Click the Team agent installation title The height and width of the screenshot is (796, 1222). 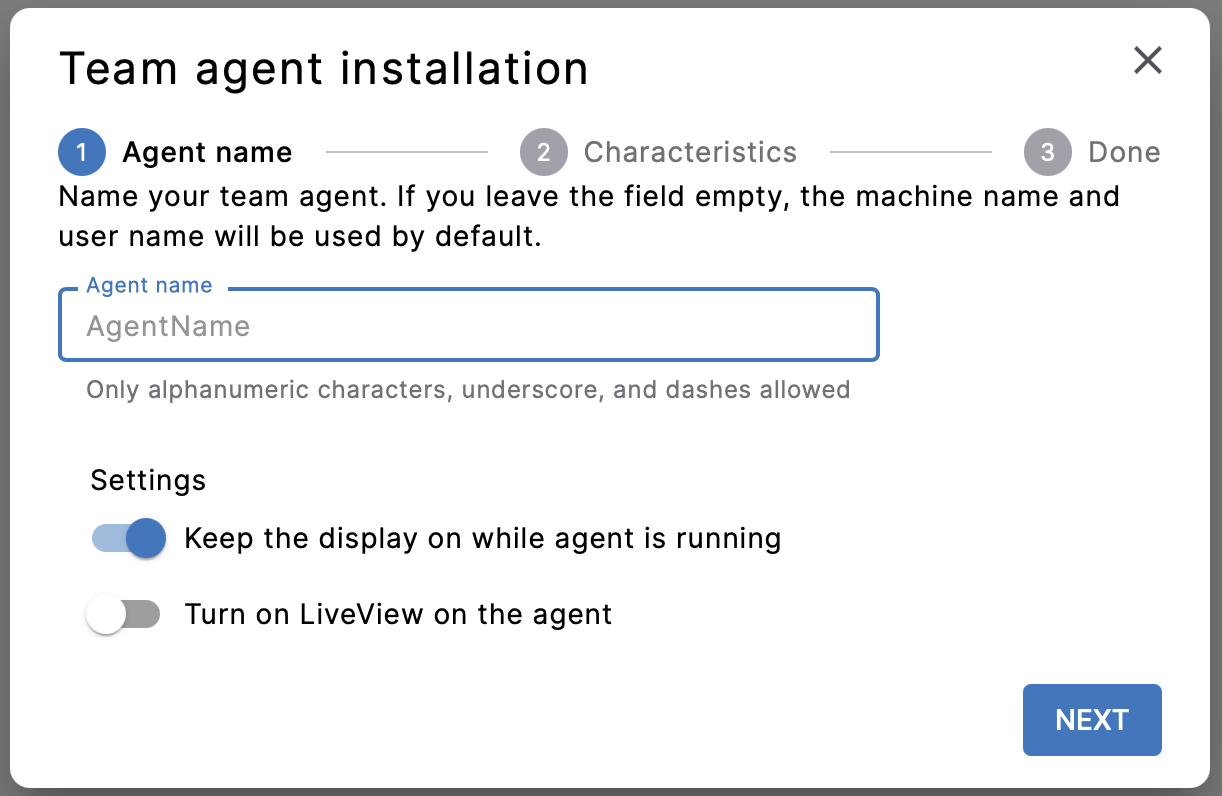pyautogui.click(x=324, y=68)
